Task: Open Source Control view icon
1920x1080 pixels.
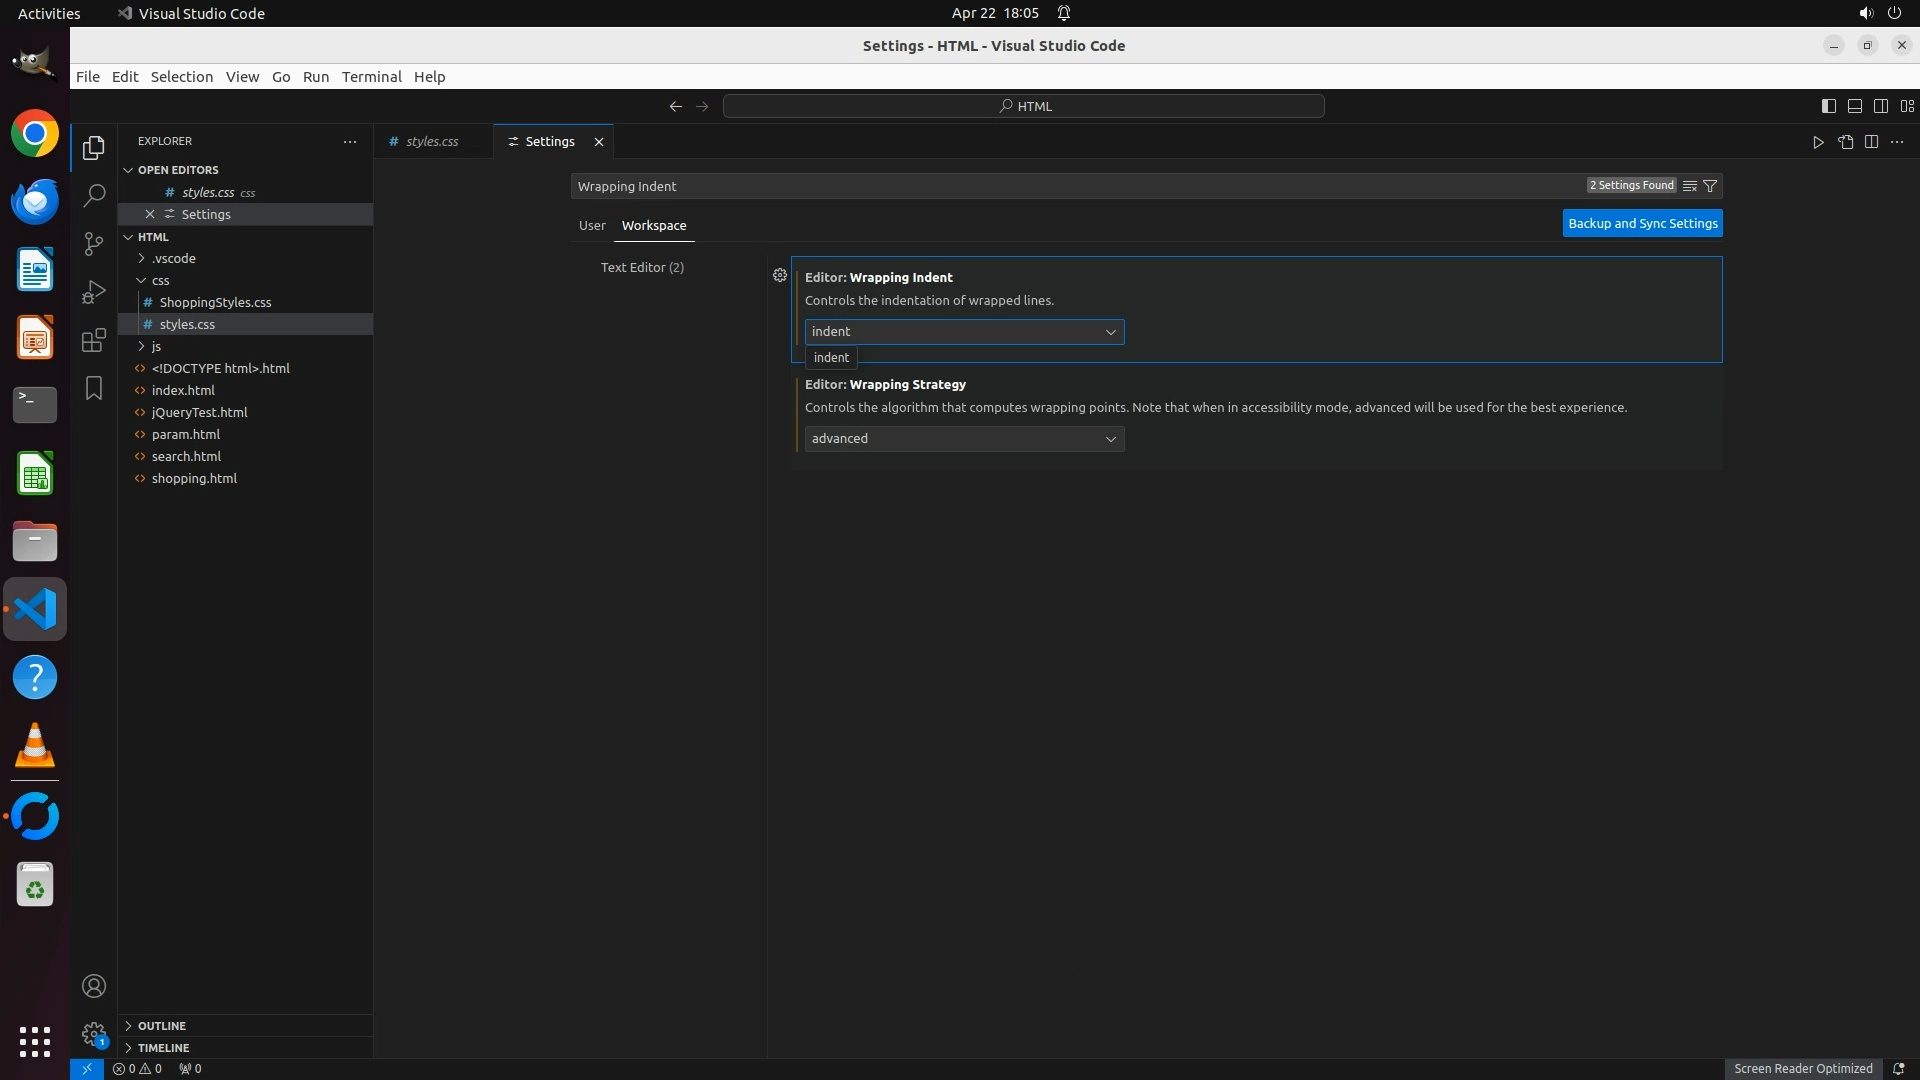Action: (94, 244)
